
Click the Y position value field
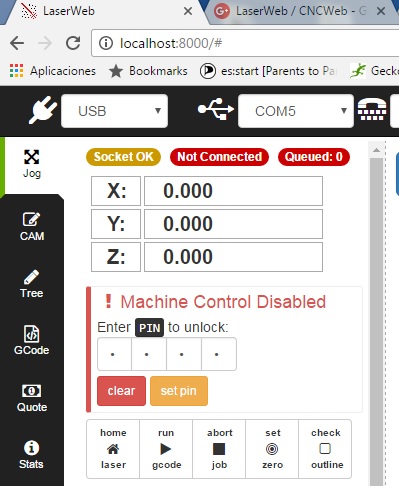[233, 224]
